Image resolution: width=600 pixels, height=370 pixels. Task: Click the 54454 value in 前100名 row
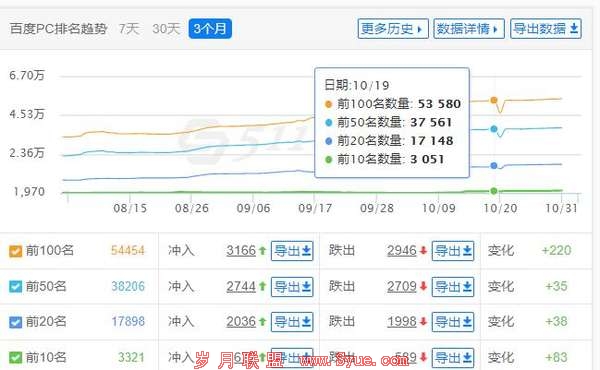pyautogui.click(x=128, y=251)
